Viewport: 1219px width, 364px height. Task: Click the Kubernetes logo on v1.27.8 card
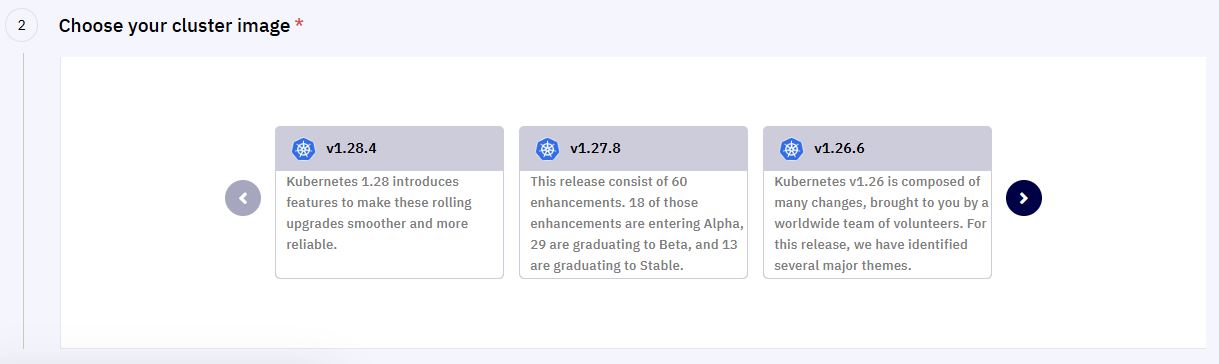click(x=547, y=149)
